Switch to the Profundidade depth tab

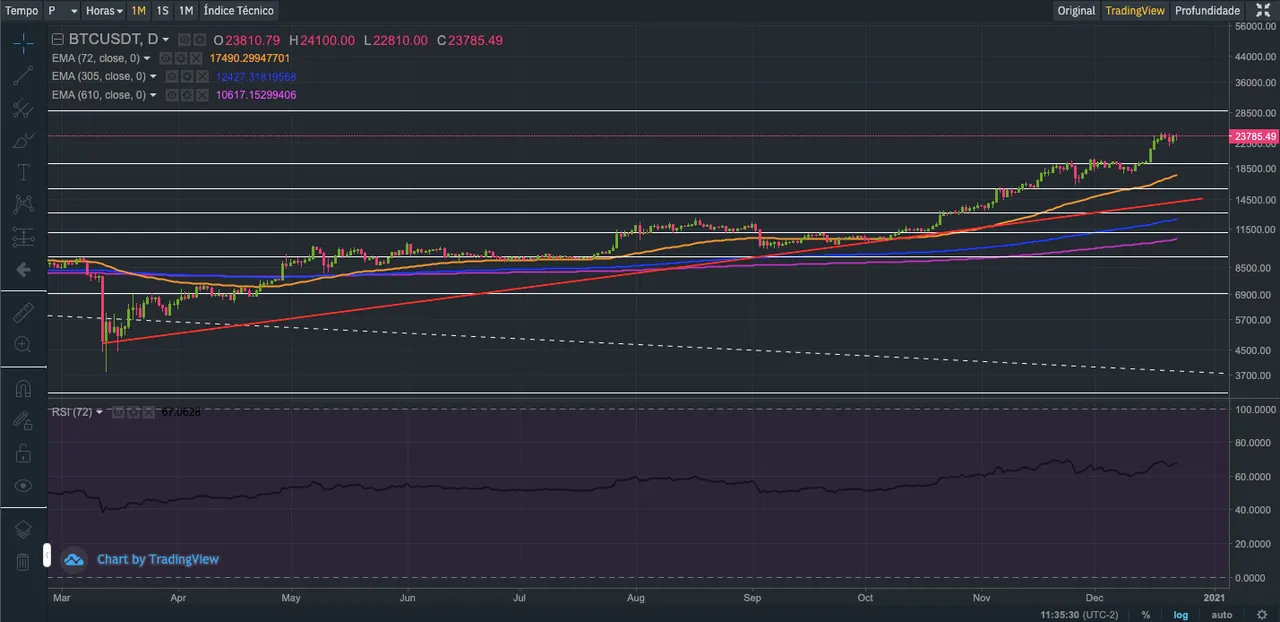tap(1208, 10)
